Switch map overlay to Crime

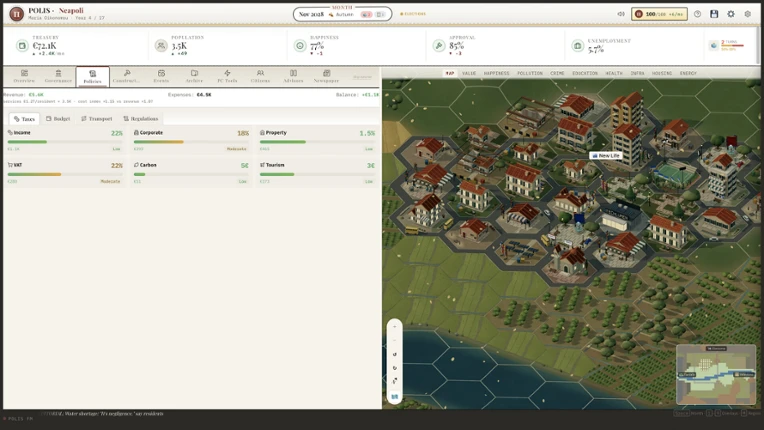point(557,73)
